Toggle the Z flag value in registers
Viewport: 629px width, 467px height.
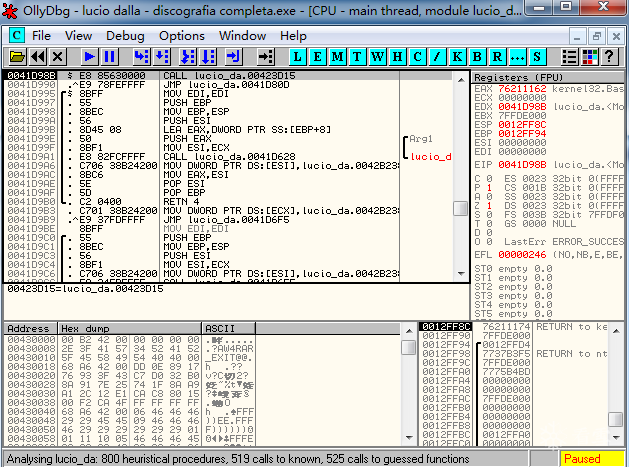pyautogui.click(x=489, y=206)
